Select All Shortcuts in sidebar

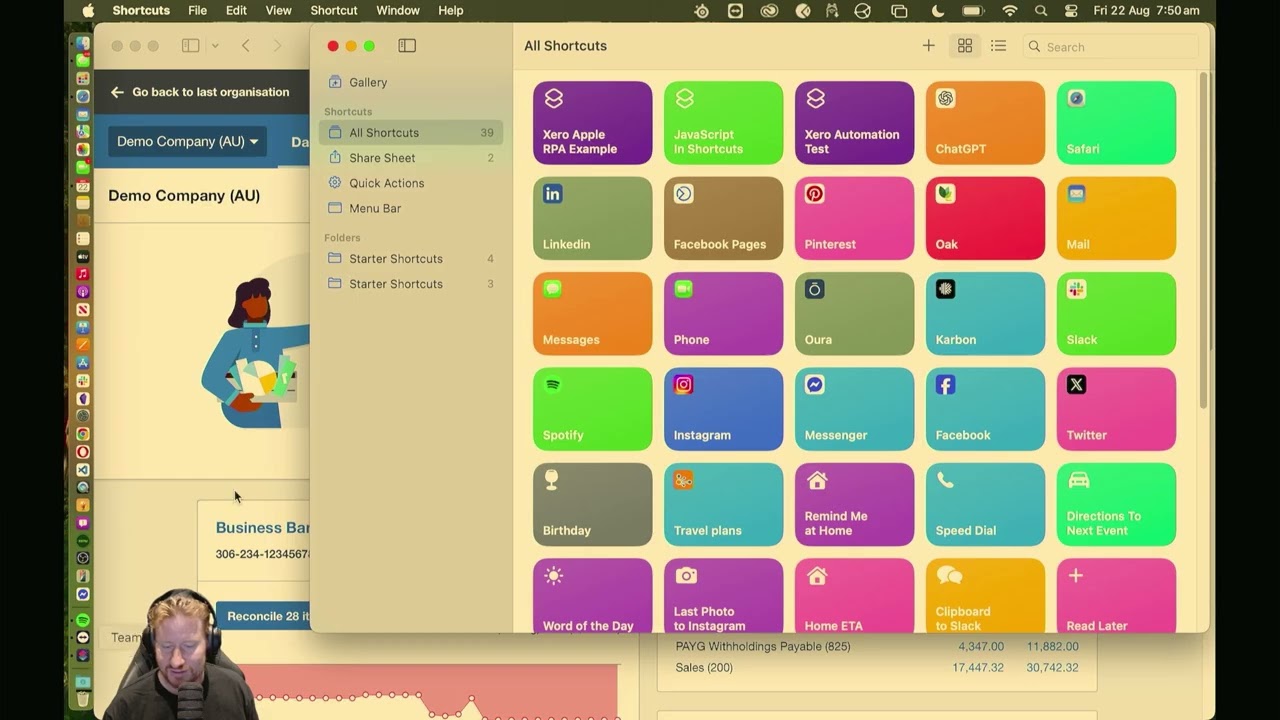(411, 132)
